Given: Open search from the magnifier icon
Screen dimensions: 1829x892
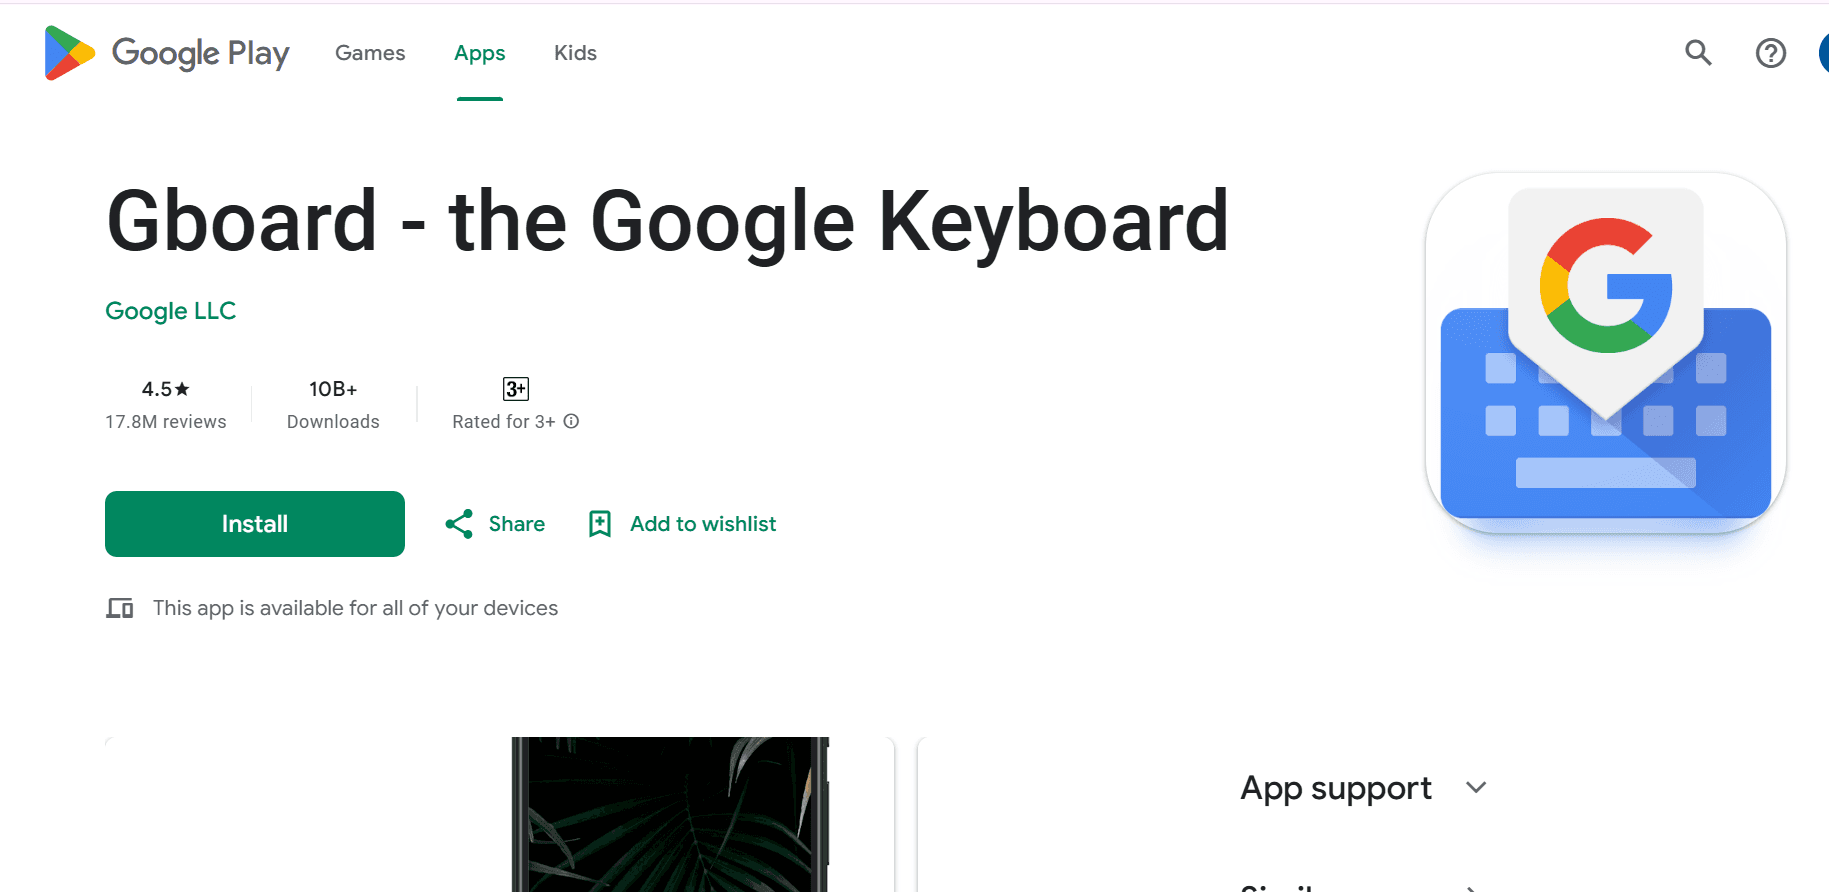Looking at the screenshot, I should (1698, 53).
